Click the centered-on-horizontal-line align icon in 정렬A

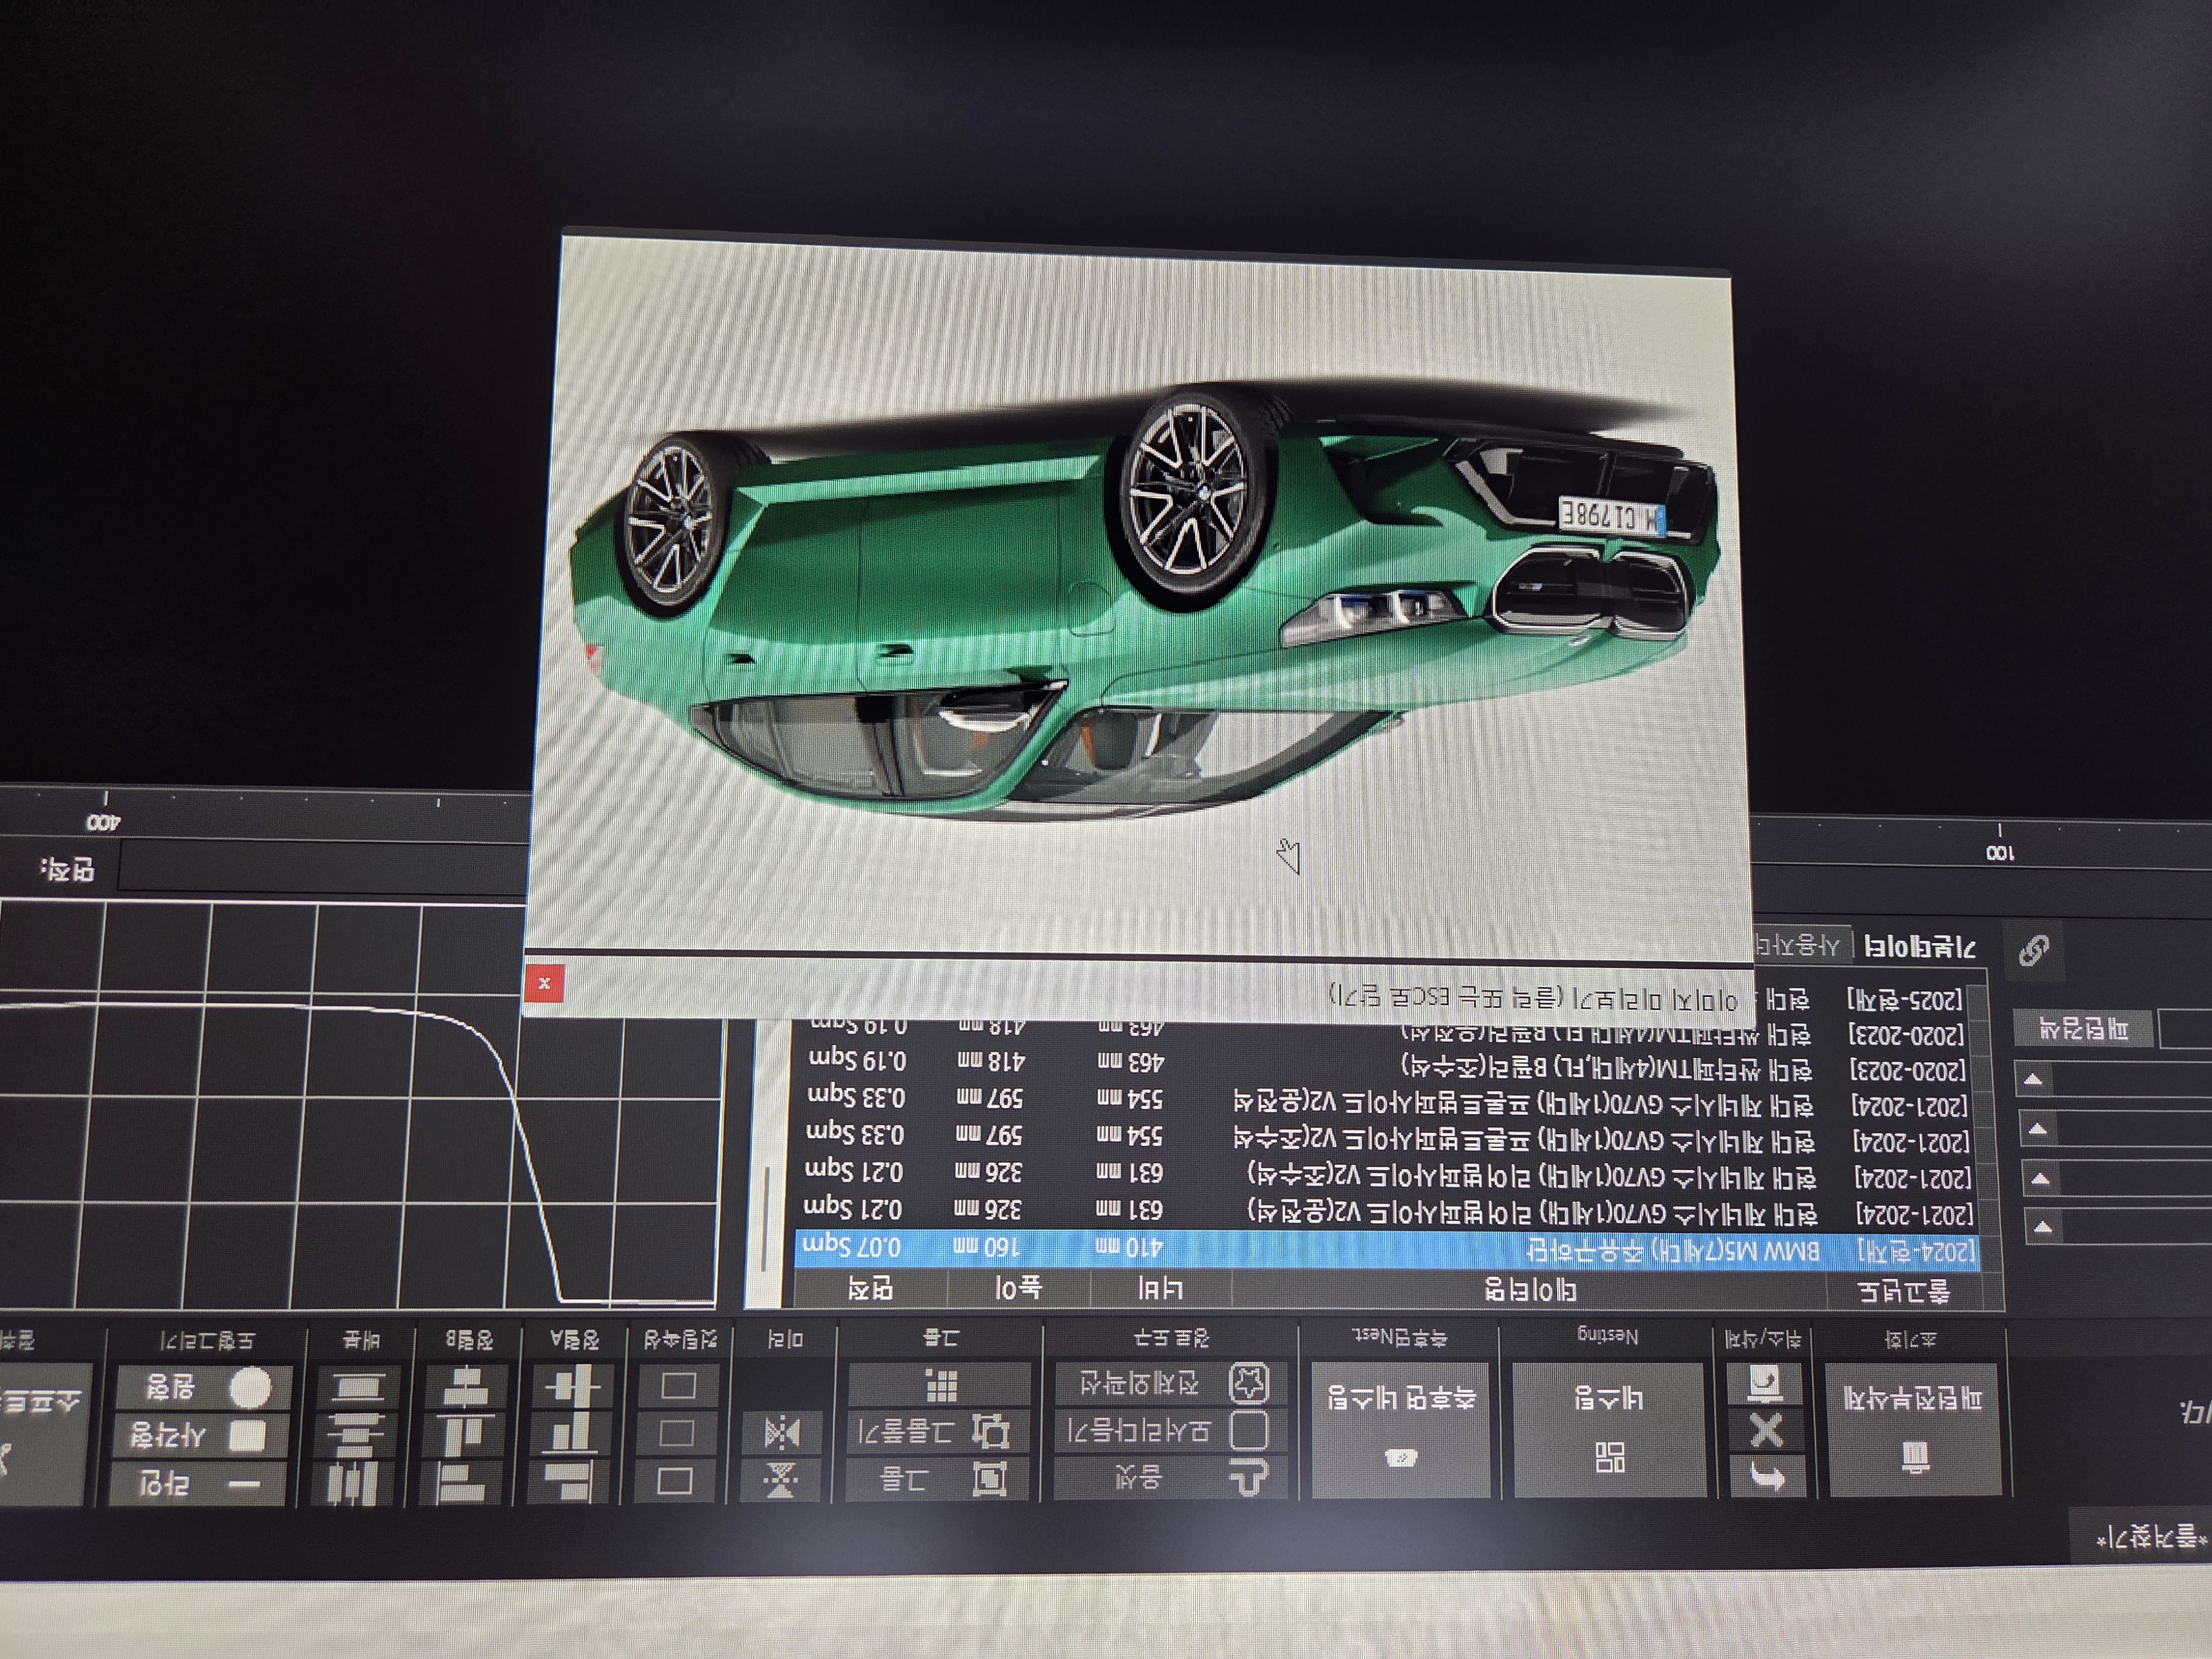click(573, 1386)
